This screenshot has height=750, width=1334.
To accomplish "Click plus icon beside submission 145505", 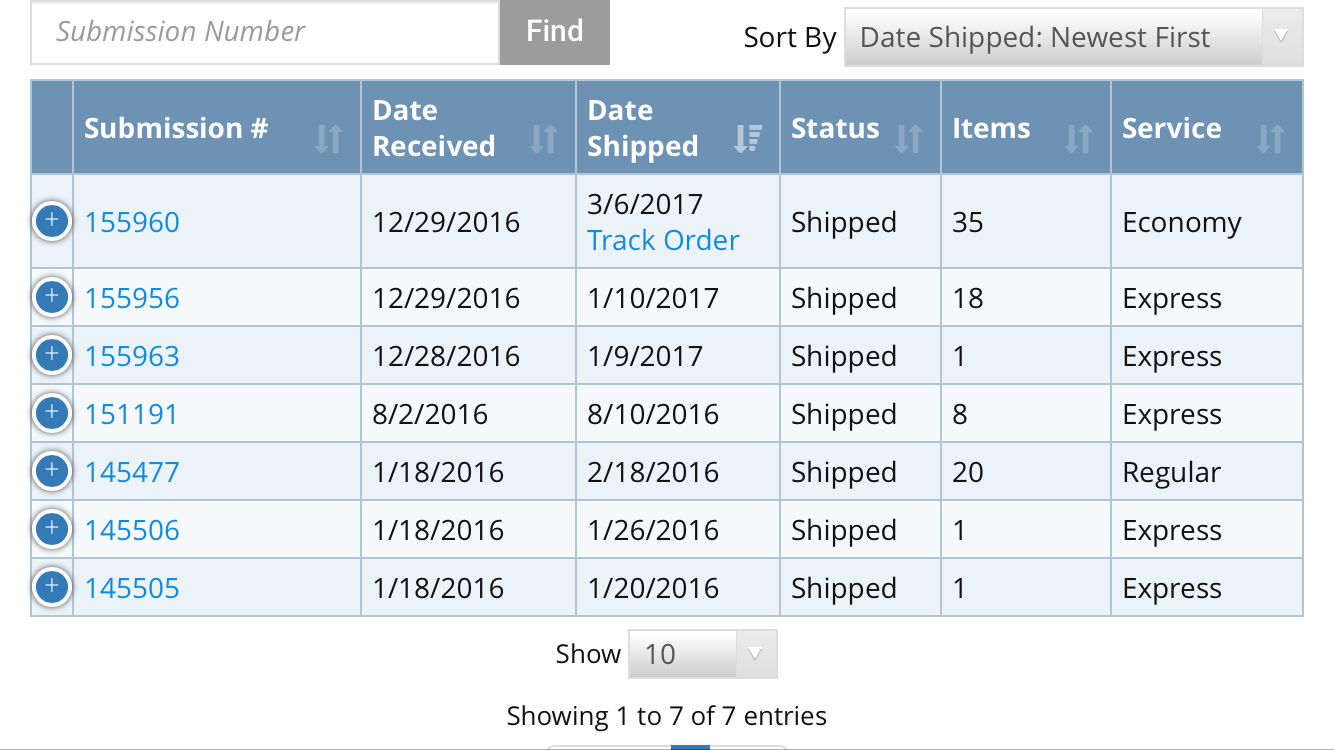I will [x=52, y=587].
